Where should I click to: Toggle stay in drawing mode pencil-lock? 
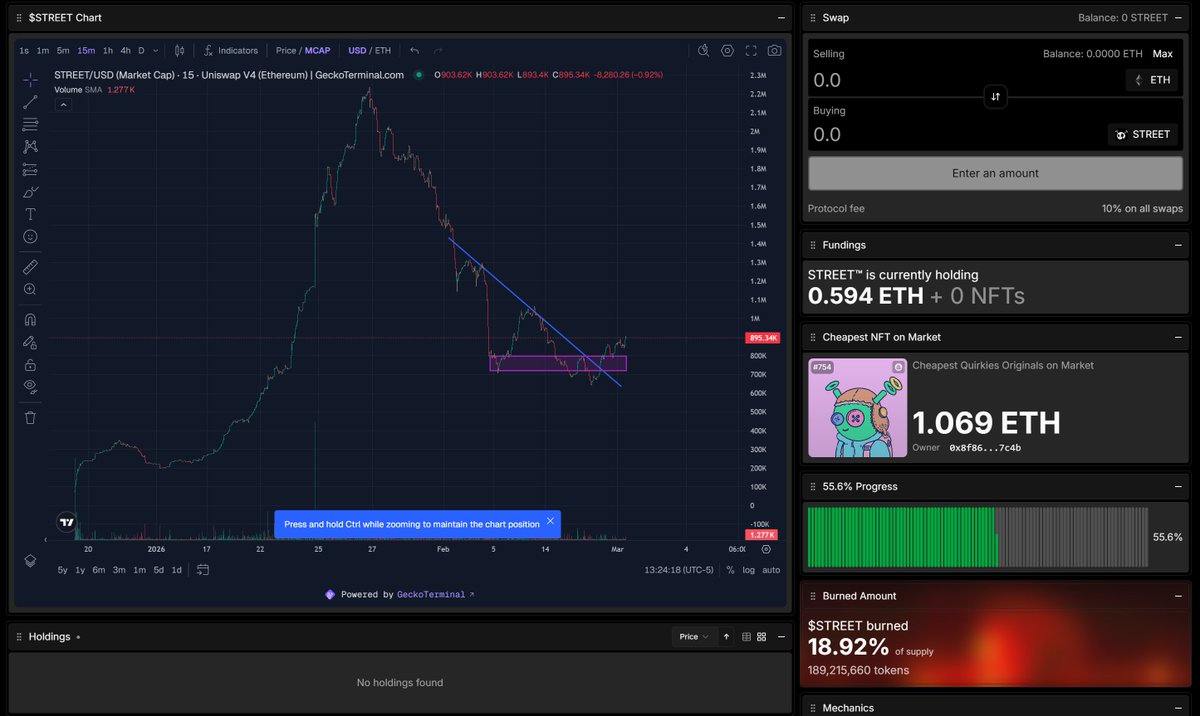point(30,342)
